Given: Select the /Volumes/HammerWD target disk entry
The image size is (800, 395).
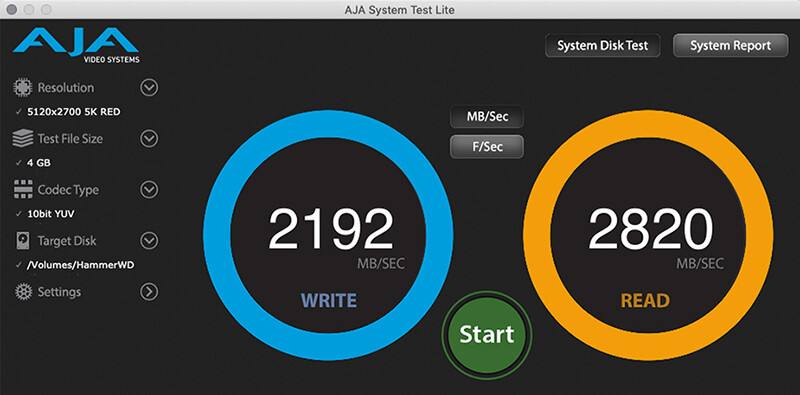Looking at the screenshot, I should point(81,265).
